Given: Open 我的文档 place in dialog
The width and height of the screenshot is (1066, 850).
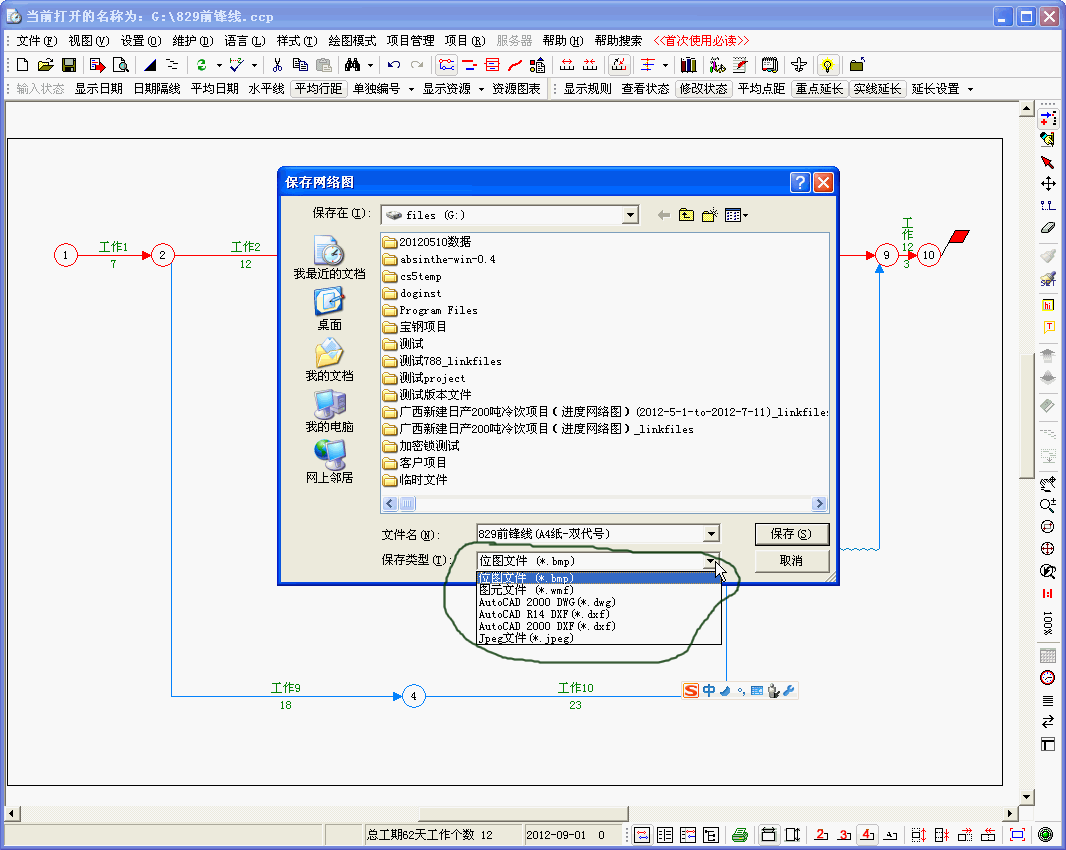Looking at the screenshot, I should pos(330,360).
